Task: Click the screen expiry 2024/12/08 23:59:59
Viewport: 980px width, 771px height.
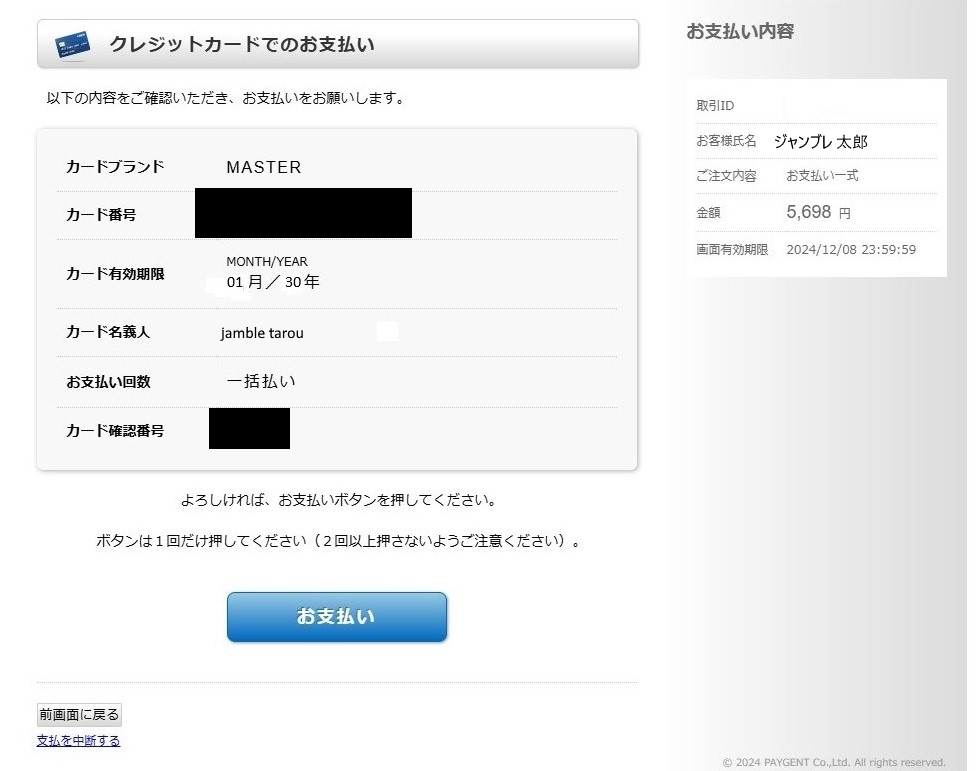Action: [851, 250]
